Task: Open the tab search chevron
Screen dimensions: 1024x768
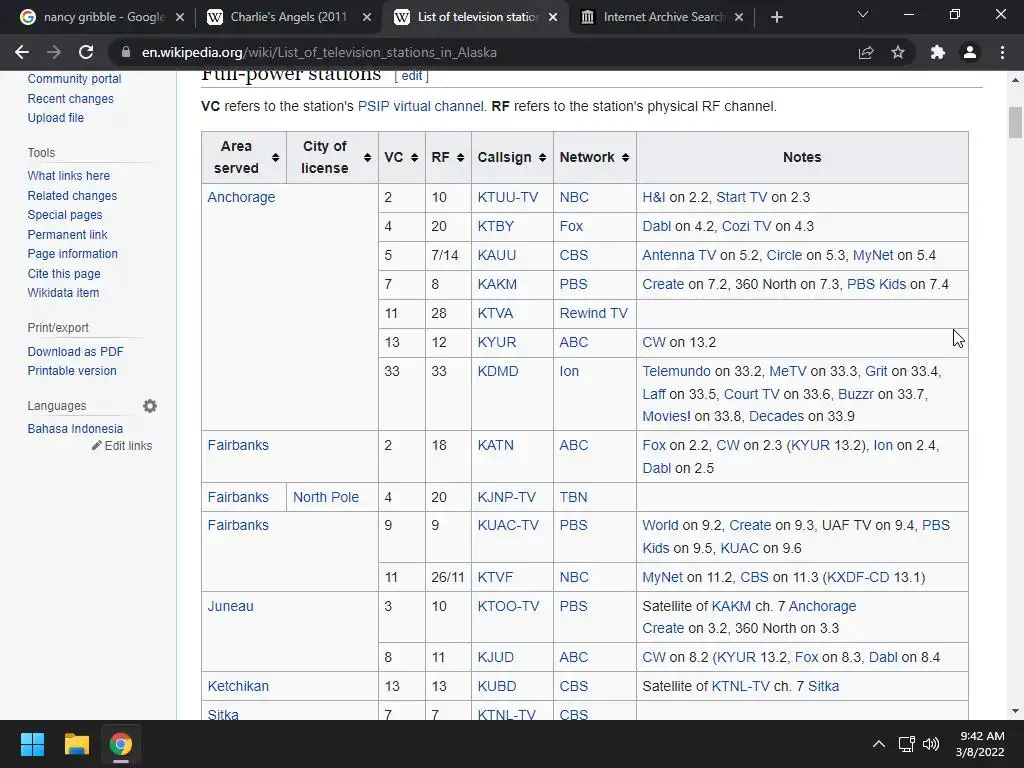Action: click(863, 14)
